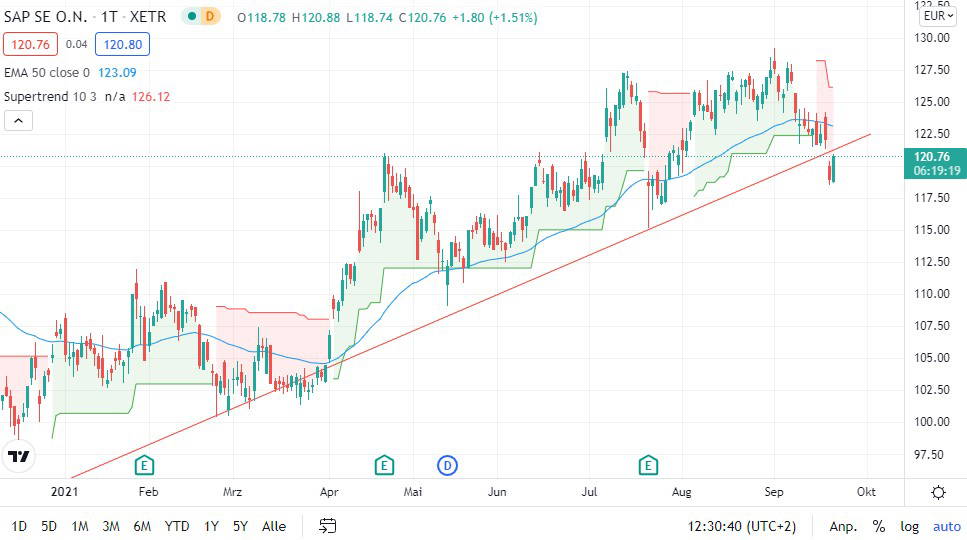The height and width of the screenshot is (540, 967).
Task: Click the orange D data delay badge
Action: [x=210, y=17]
